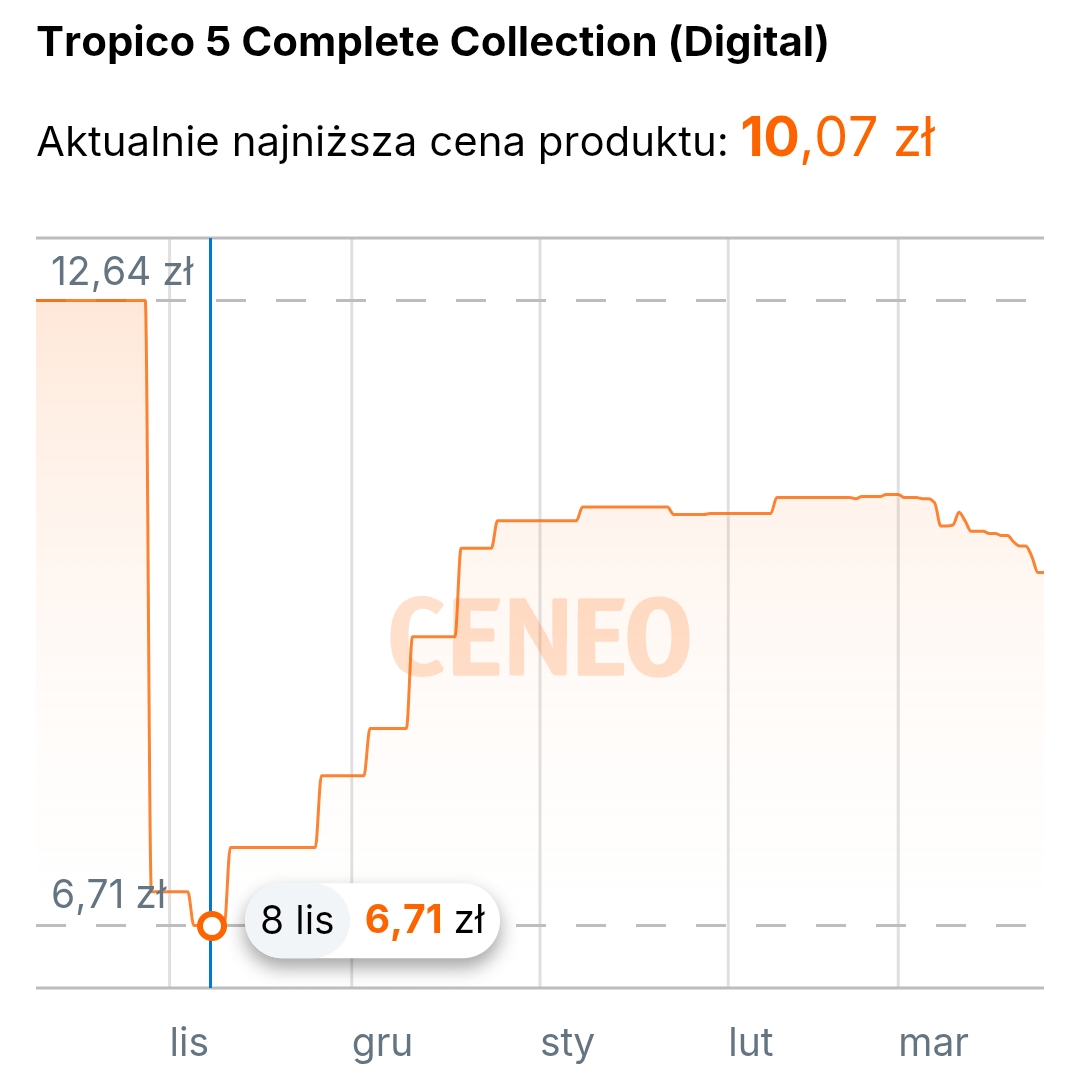
Task: Select the "mar" month axis label
Action: pos(933,1043)
